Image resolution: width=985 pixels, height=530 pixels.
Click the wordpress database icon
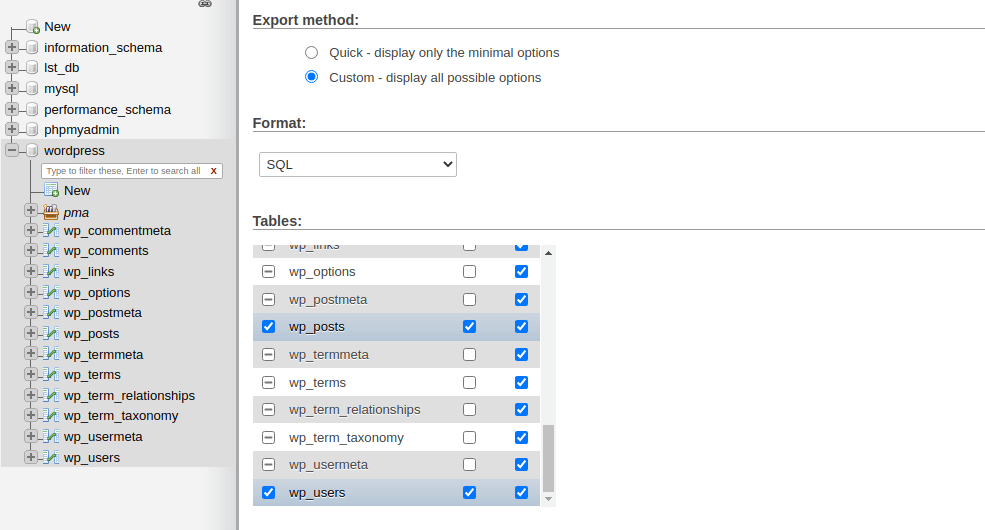click(32, 150)
